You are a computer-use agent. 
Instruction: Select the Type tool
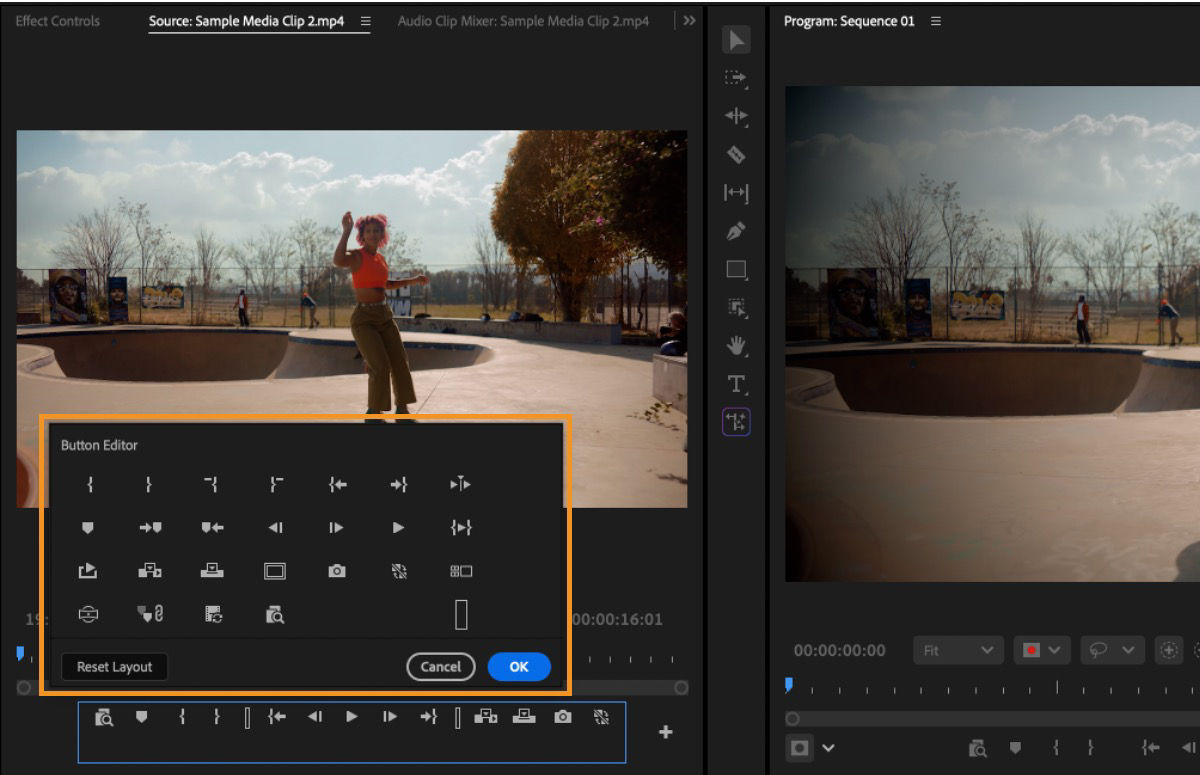[735, 384]
